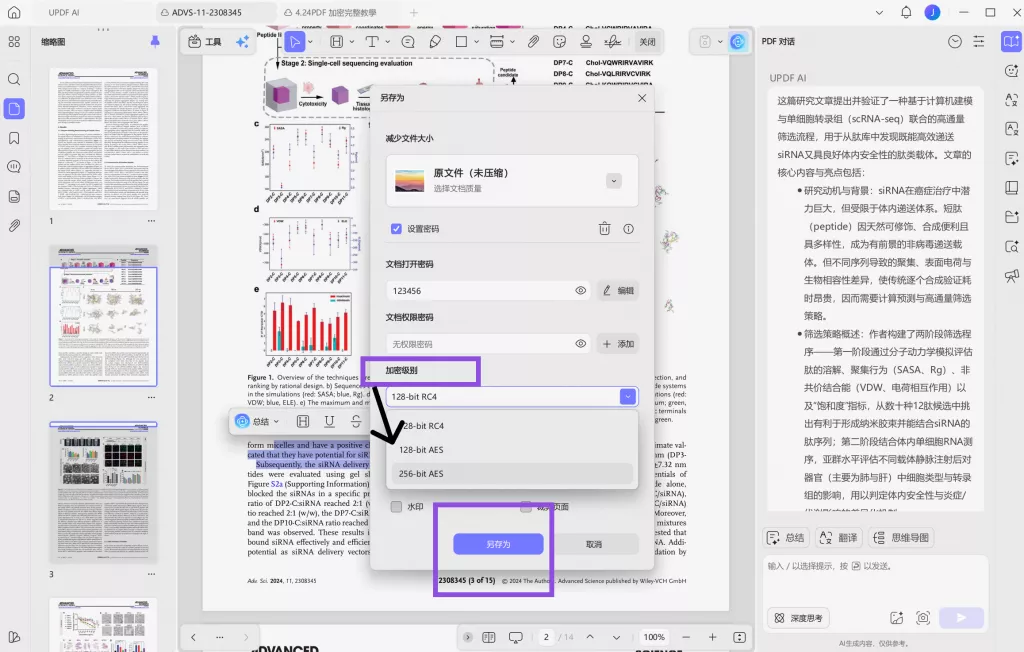Image resolution: width=1024 pixels, height=652 pixels.
Task: Open the thumbnails panel in left sidebar
Action: (x=14, y=108)
